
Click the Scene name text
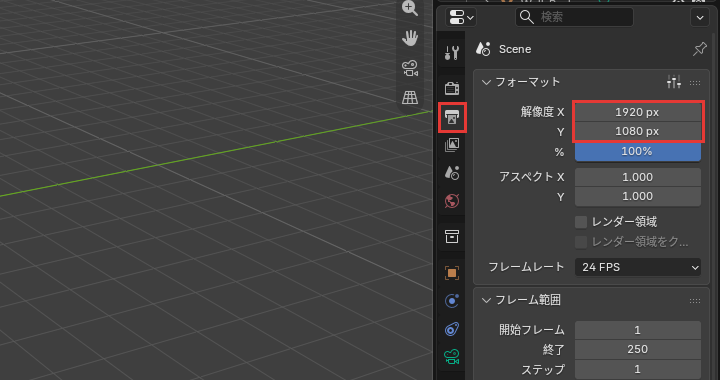pos(515,49)
